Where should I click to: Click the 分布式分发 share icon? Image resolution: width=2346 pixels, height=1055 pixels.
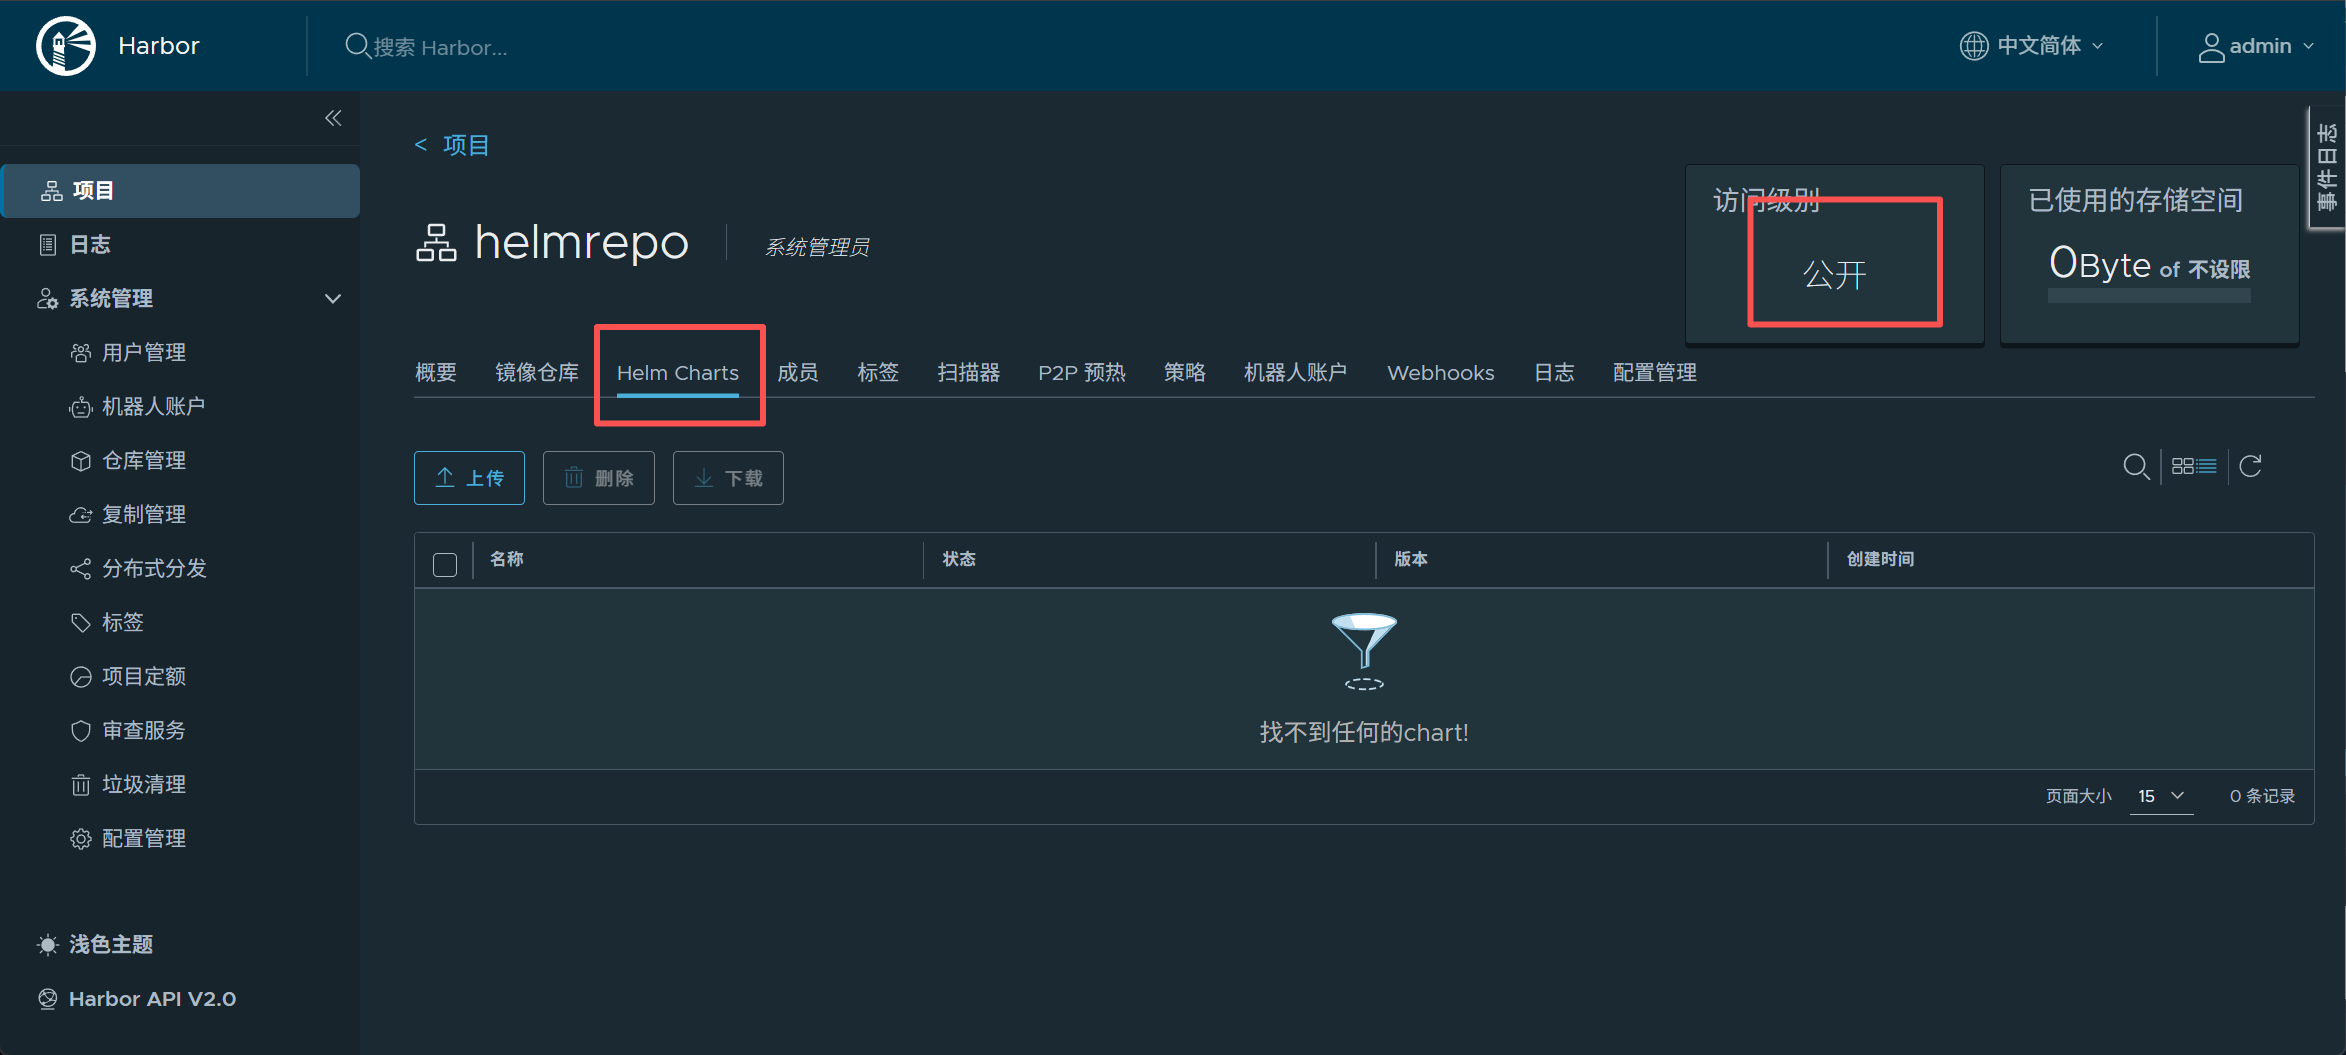click(81, 569)
